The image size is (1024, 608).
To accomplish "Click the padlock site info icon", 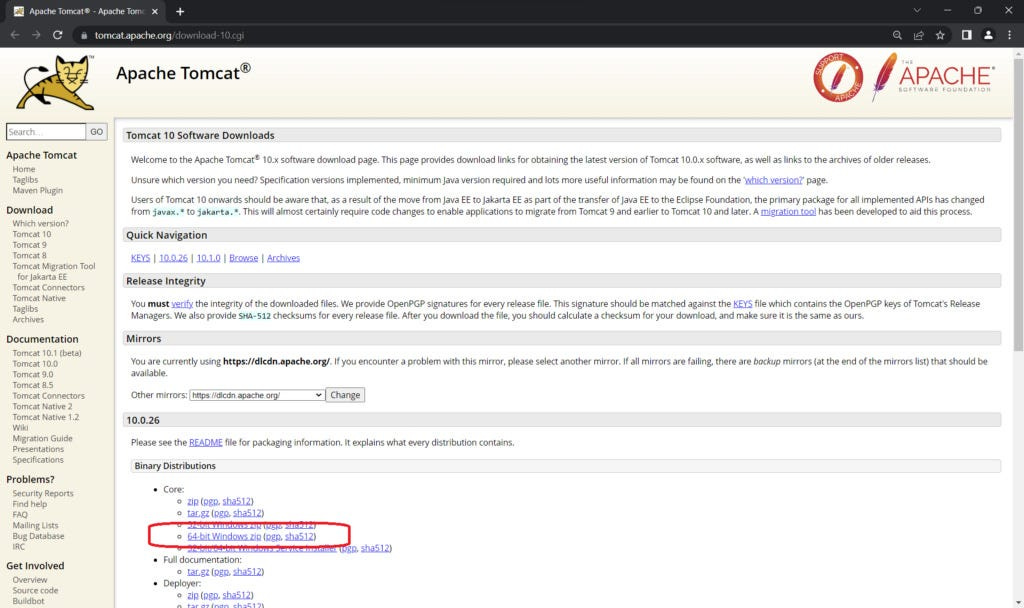I will click(84, 35).
